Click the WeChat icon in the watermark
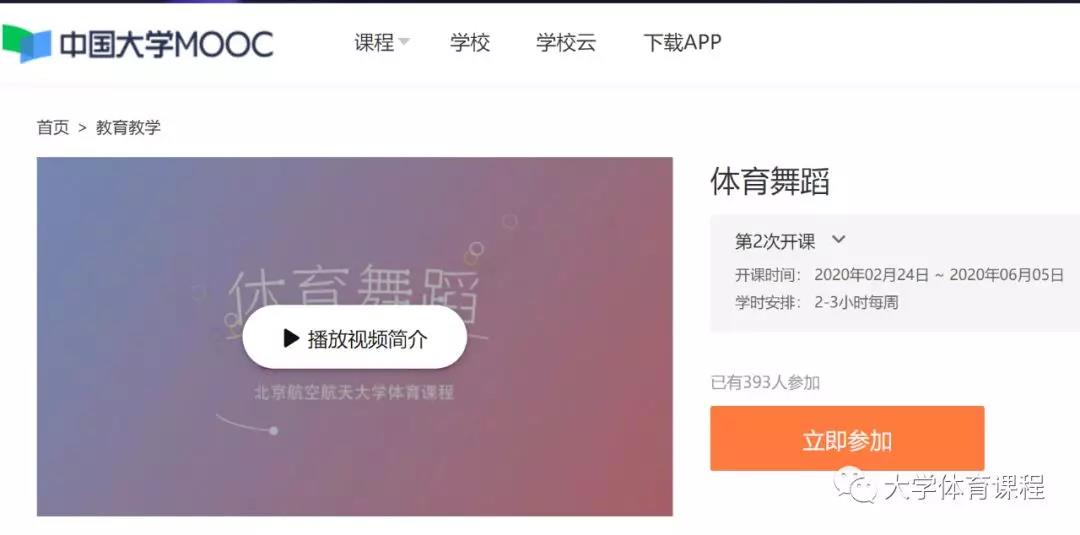This screenshot has height=535, width=1080. coord(855,484)
